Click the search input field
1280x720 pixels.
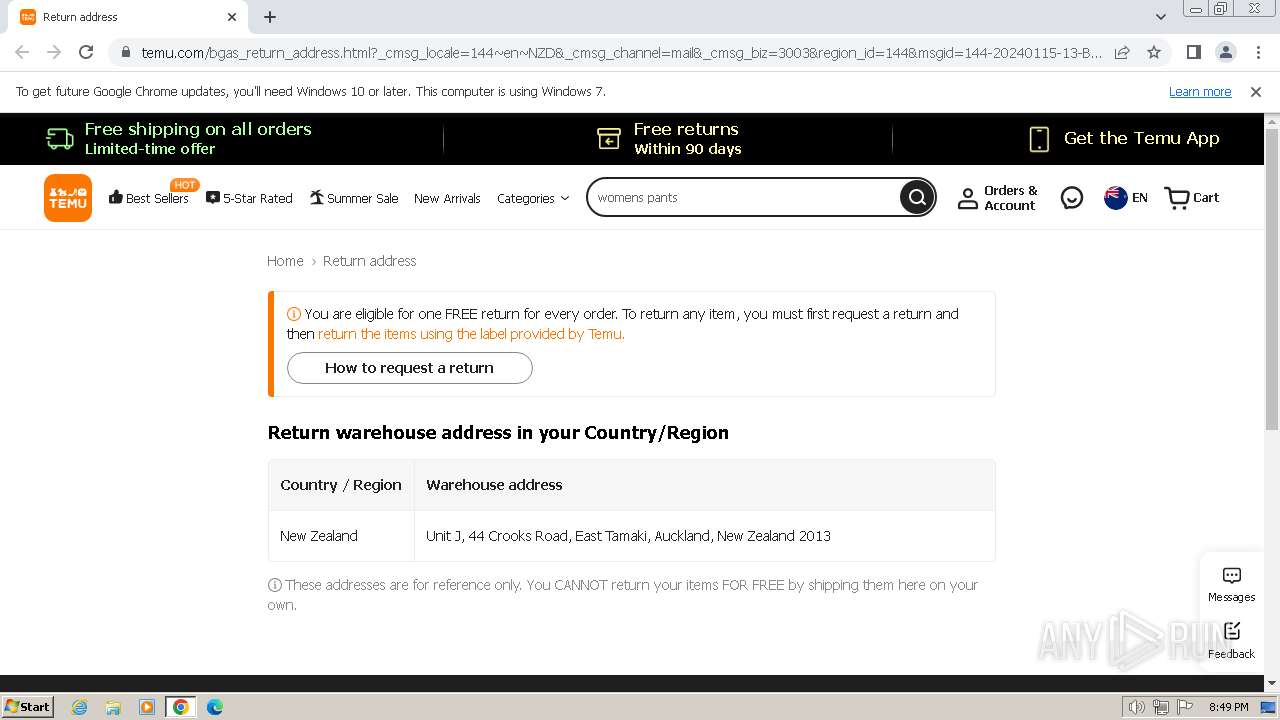745,198
